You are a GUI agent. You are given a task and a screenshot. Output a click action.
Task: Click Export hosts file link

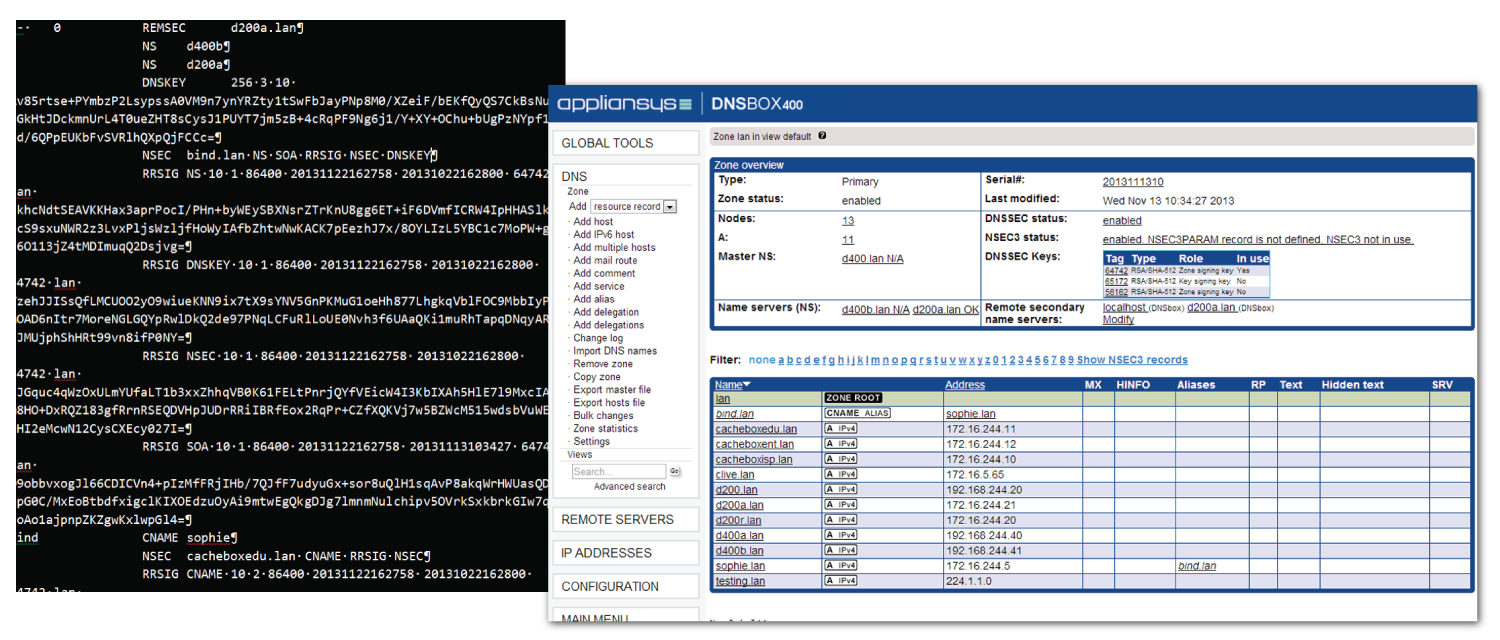(609, 404)
